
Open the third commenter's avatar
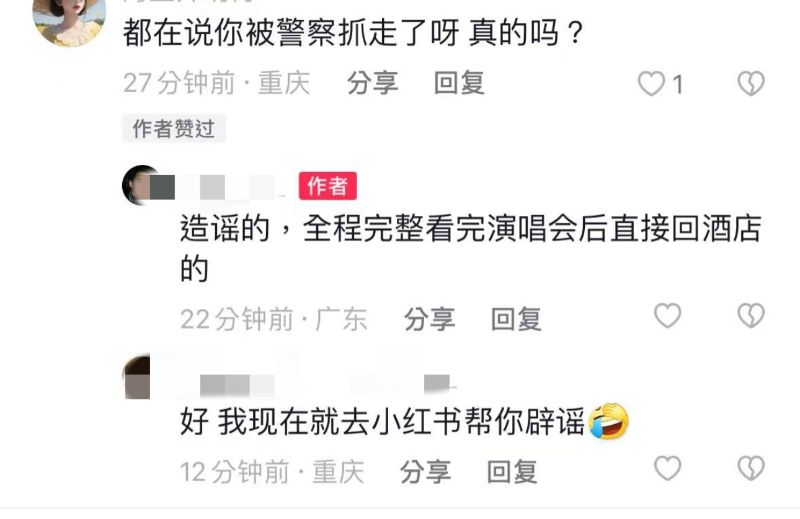pyautogui.click(x=138, y=377)
